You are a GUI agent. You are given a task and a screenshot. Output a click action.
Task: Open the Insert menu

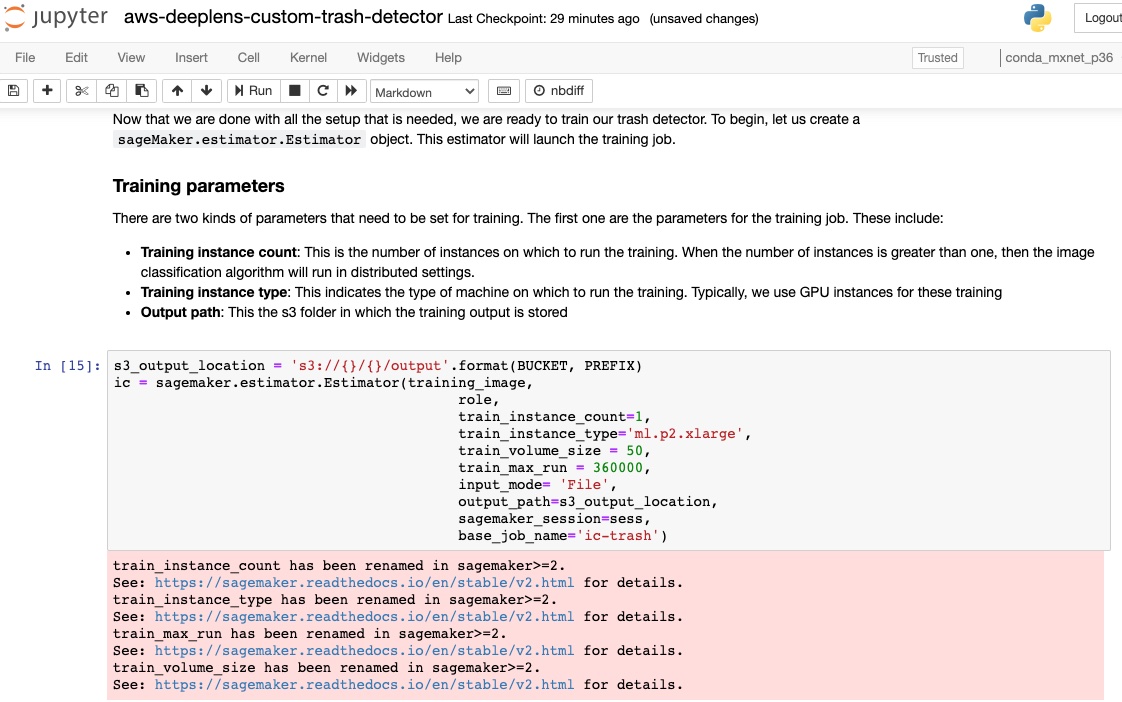point(191,58)
